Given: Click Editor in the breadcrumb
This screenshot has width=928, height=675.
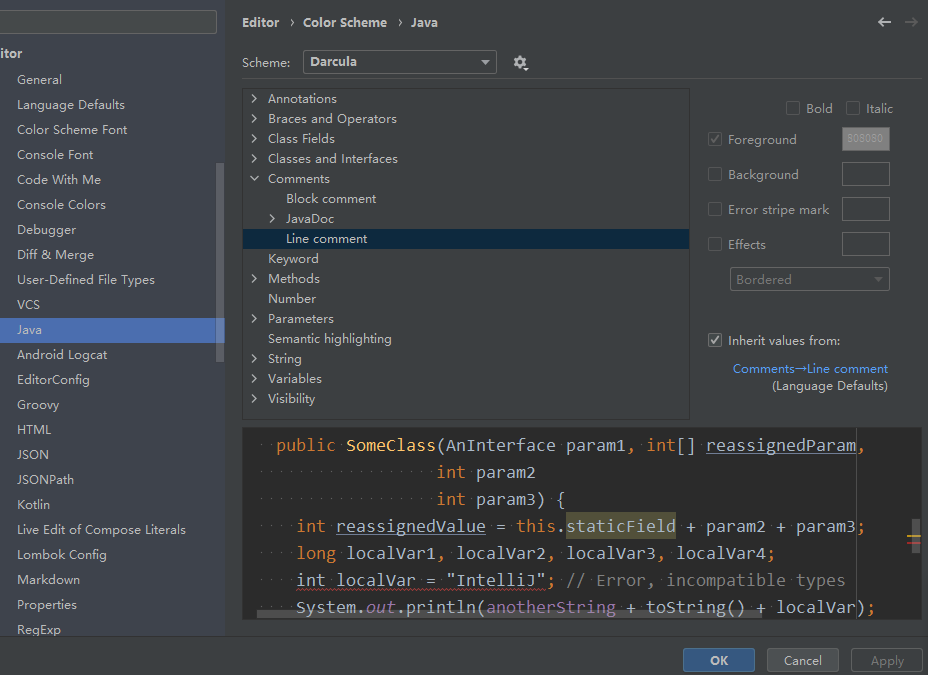Looking at the screenshot, I should tap(260, 22).
